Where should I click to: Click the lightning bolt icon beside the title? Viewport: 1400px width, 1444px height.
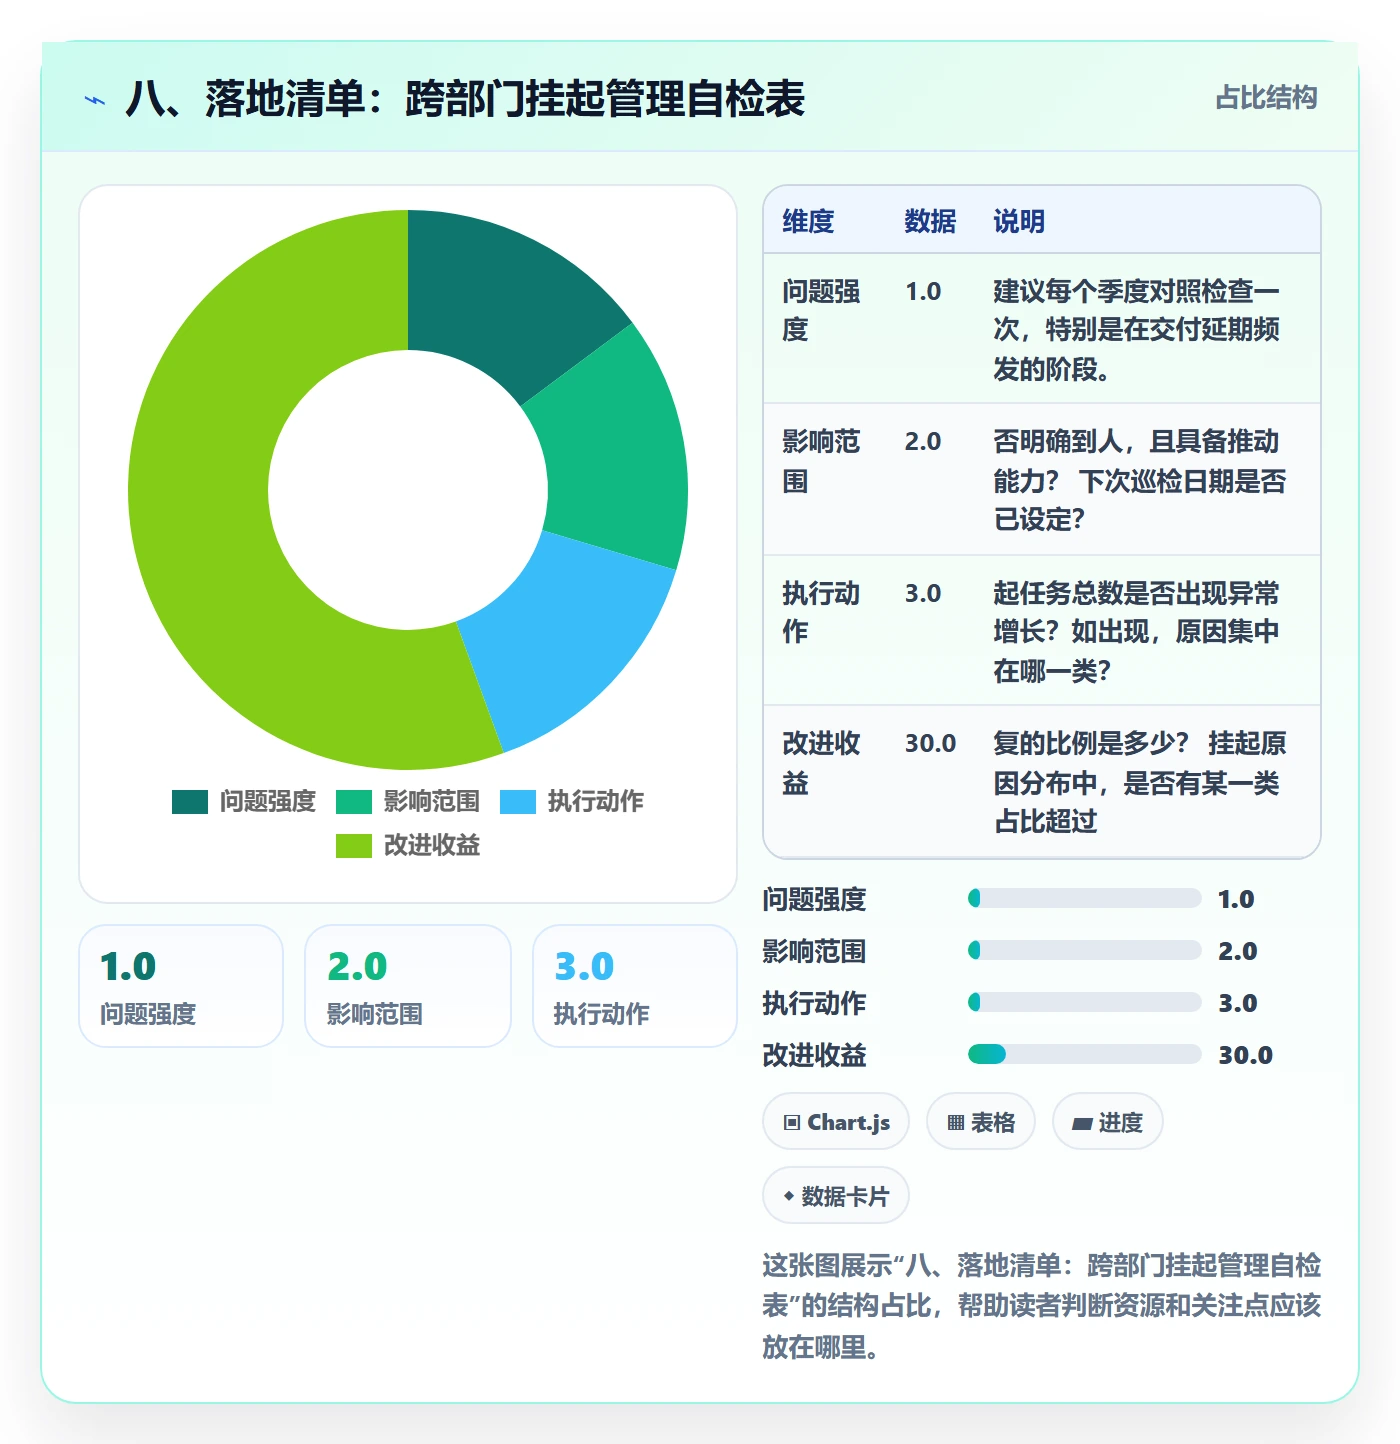[x=95, y=100]
